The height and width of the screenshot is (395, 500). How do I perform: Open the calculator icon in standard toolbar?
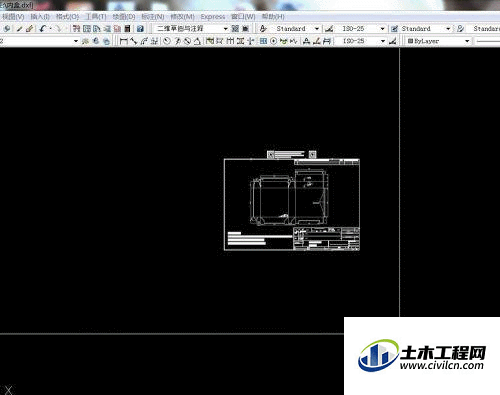(127, 29)
